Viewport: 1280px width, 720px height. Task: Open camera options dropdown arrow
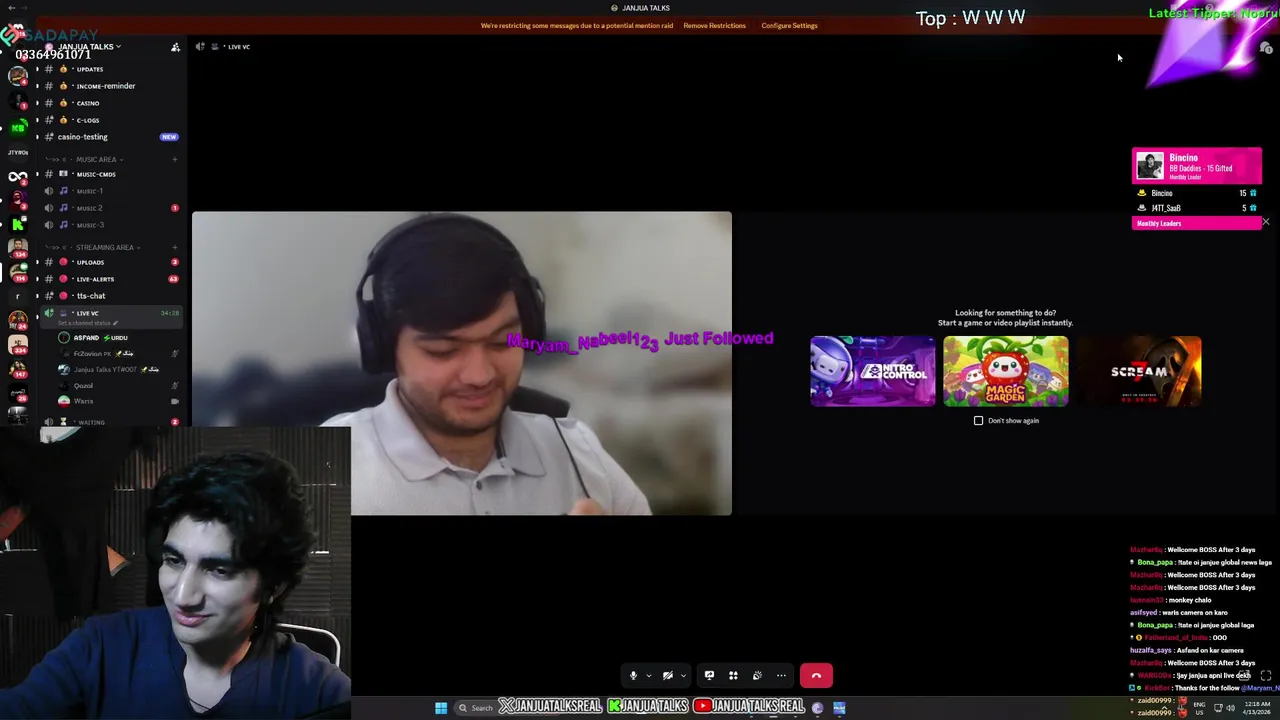[x=683, y=676]
